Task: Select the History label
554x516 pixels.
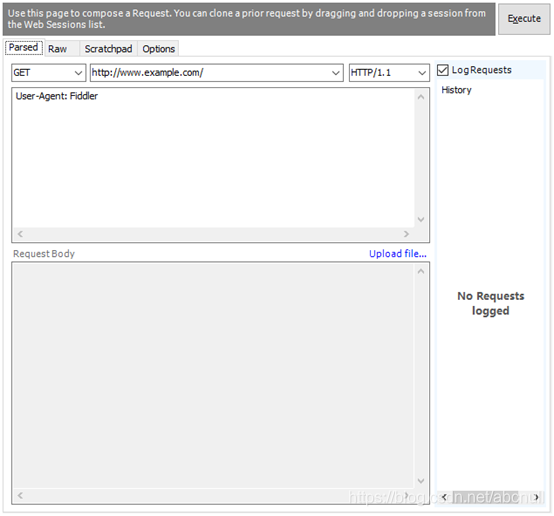Action: coord(456,90)
